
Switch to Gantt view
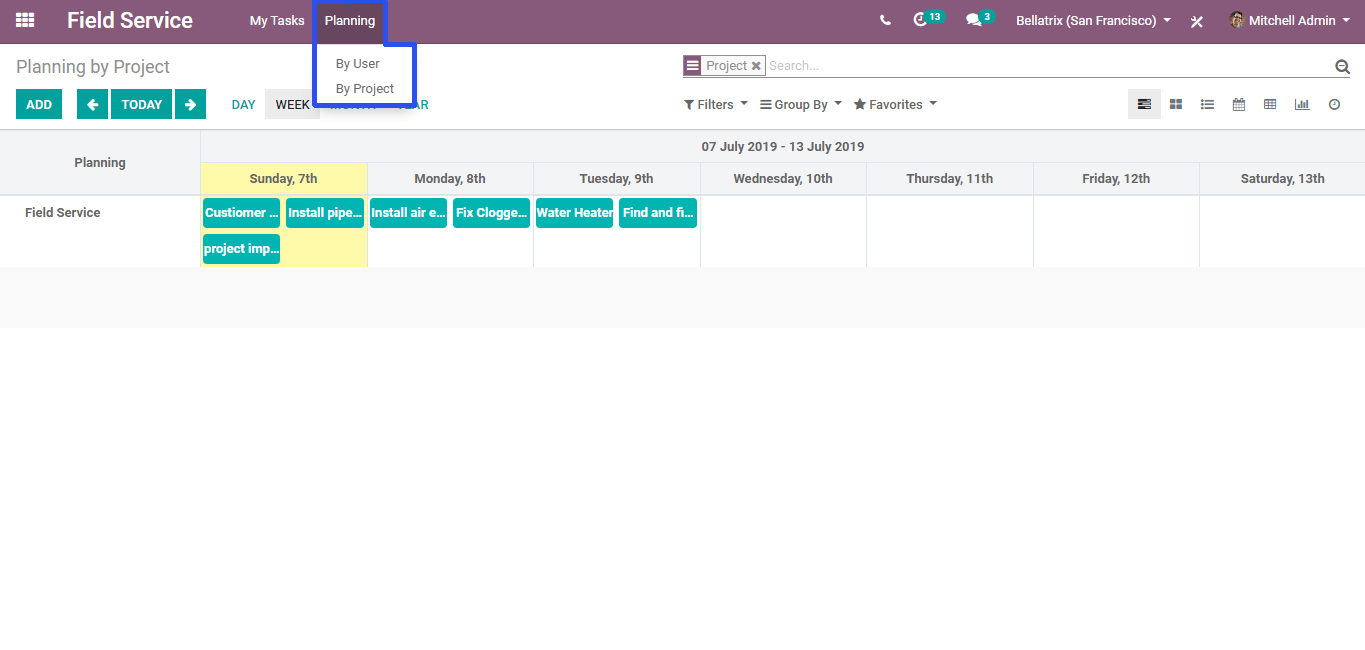pos(1144,104)
